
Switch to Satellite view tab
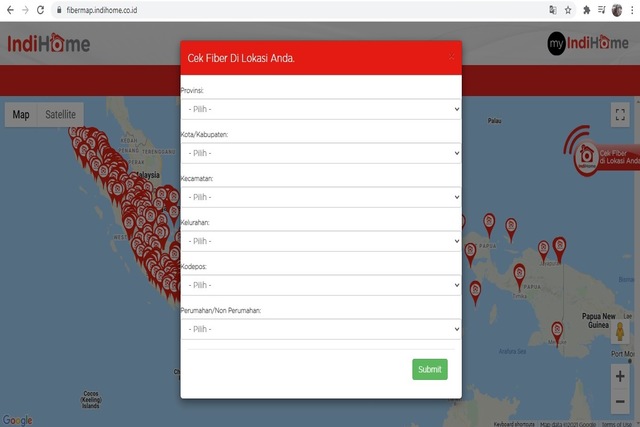pyautogui.click(x=60, y=115)
